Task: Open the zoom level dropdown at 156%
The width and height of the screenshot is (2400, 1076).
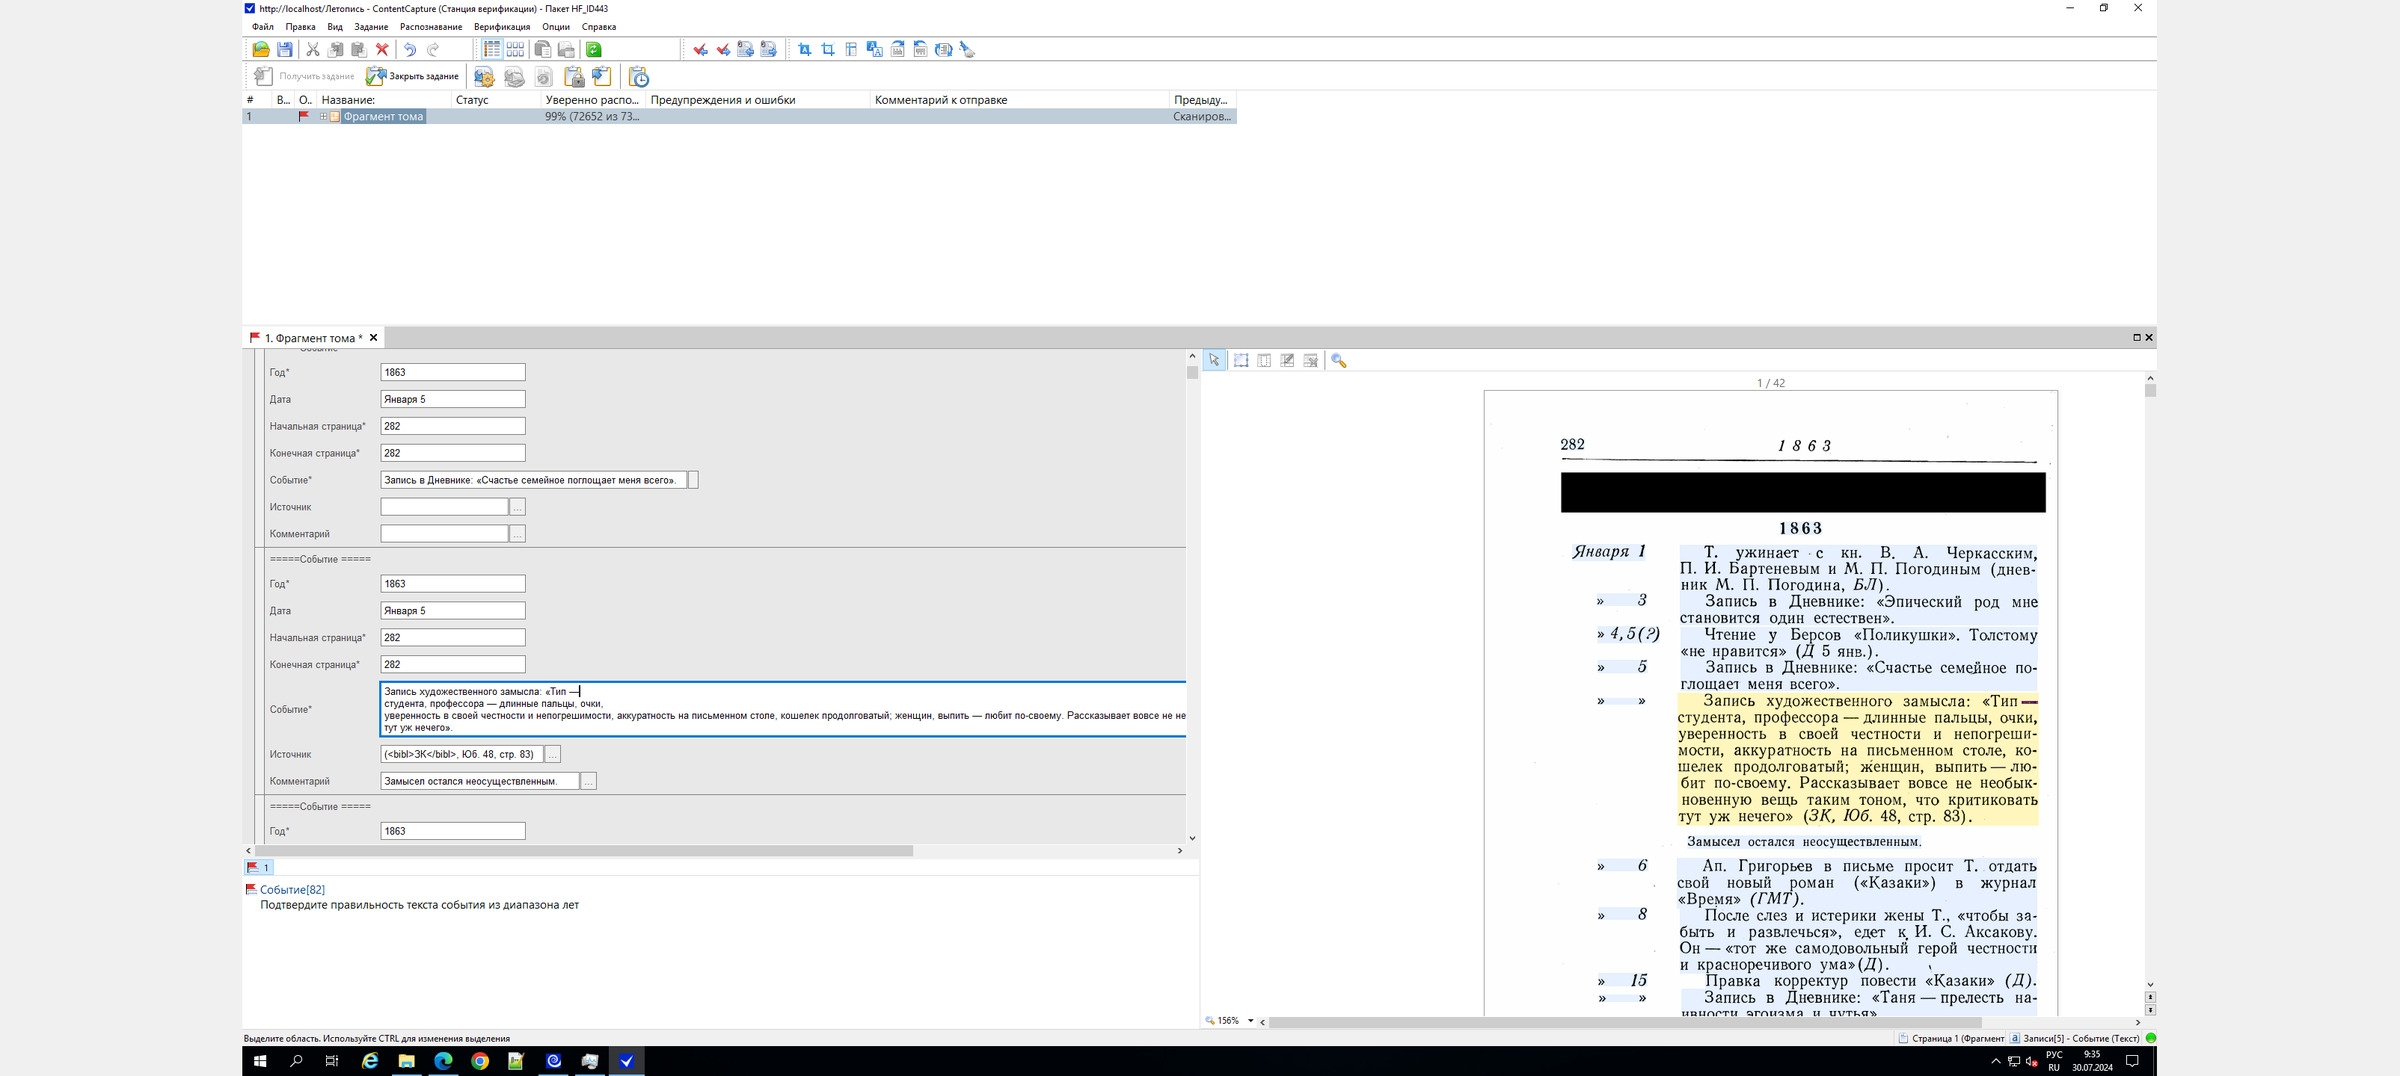Action: [x=1250, y=1021]
